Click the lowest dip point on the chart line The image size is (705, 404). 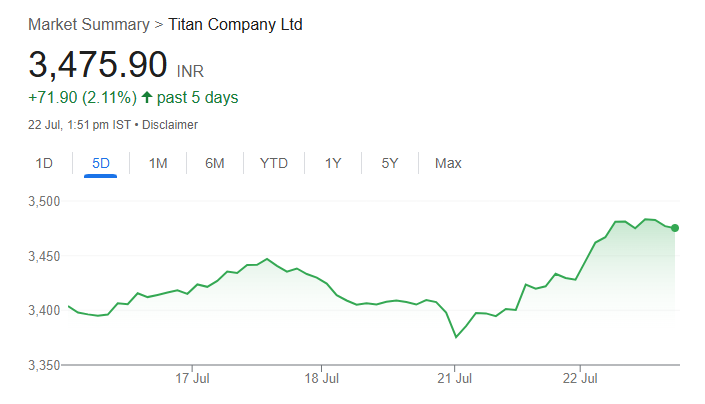point(457,337)
